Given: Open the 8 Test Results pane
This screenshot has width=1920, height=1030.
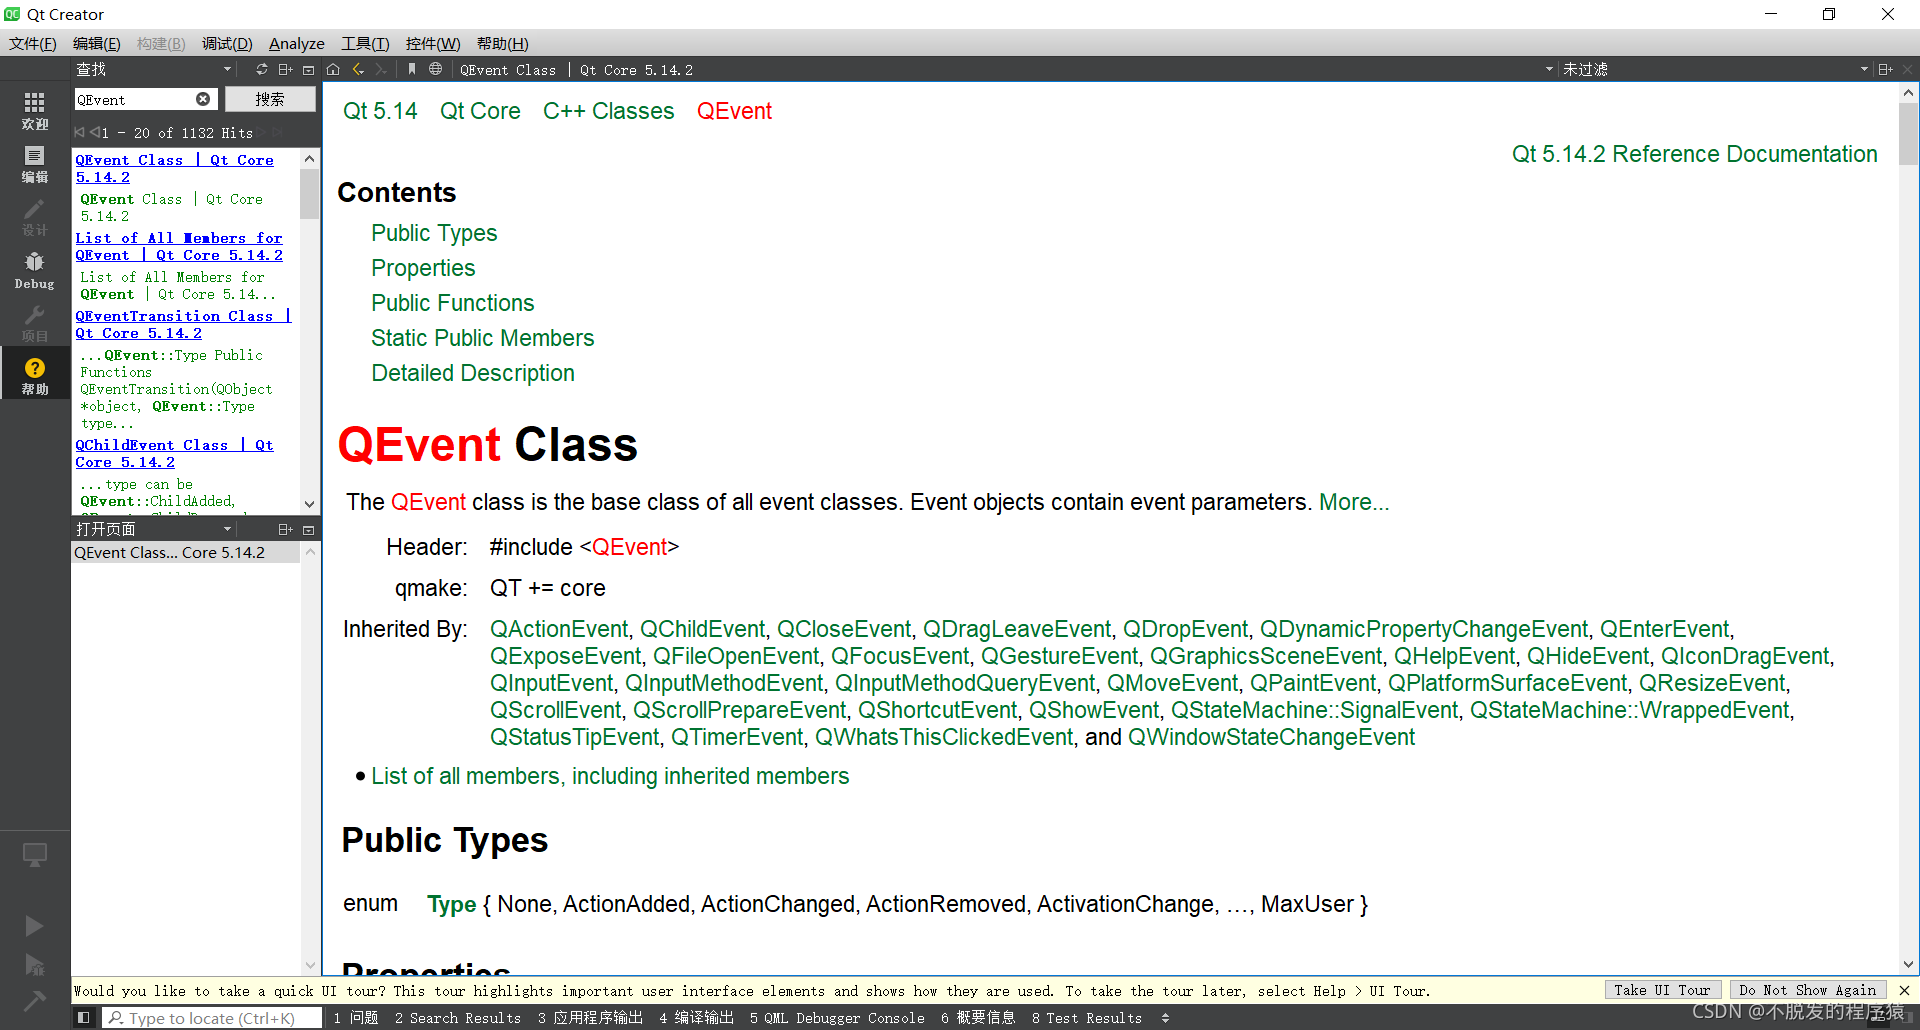Looking at the screenshot, I should pos(1086,1017).
